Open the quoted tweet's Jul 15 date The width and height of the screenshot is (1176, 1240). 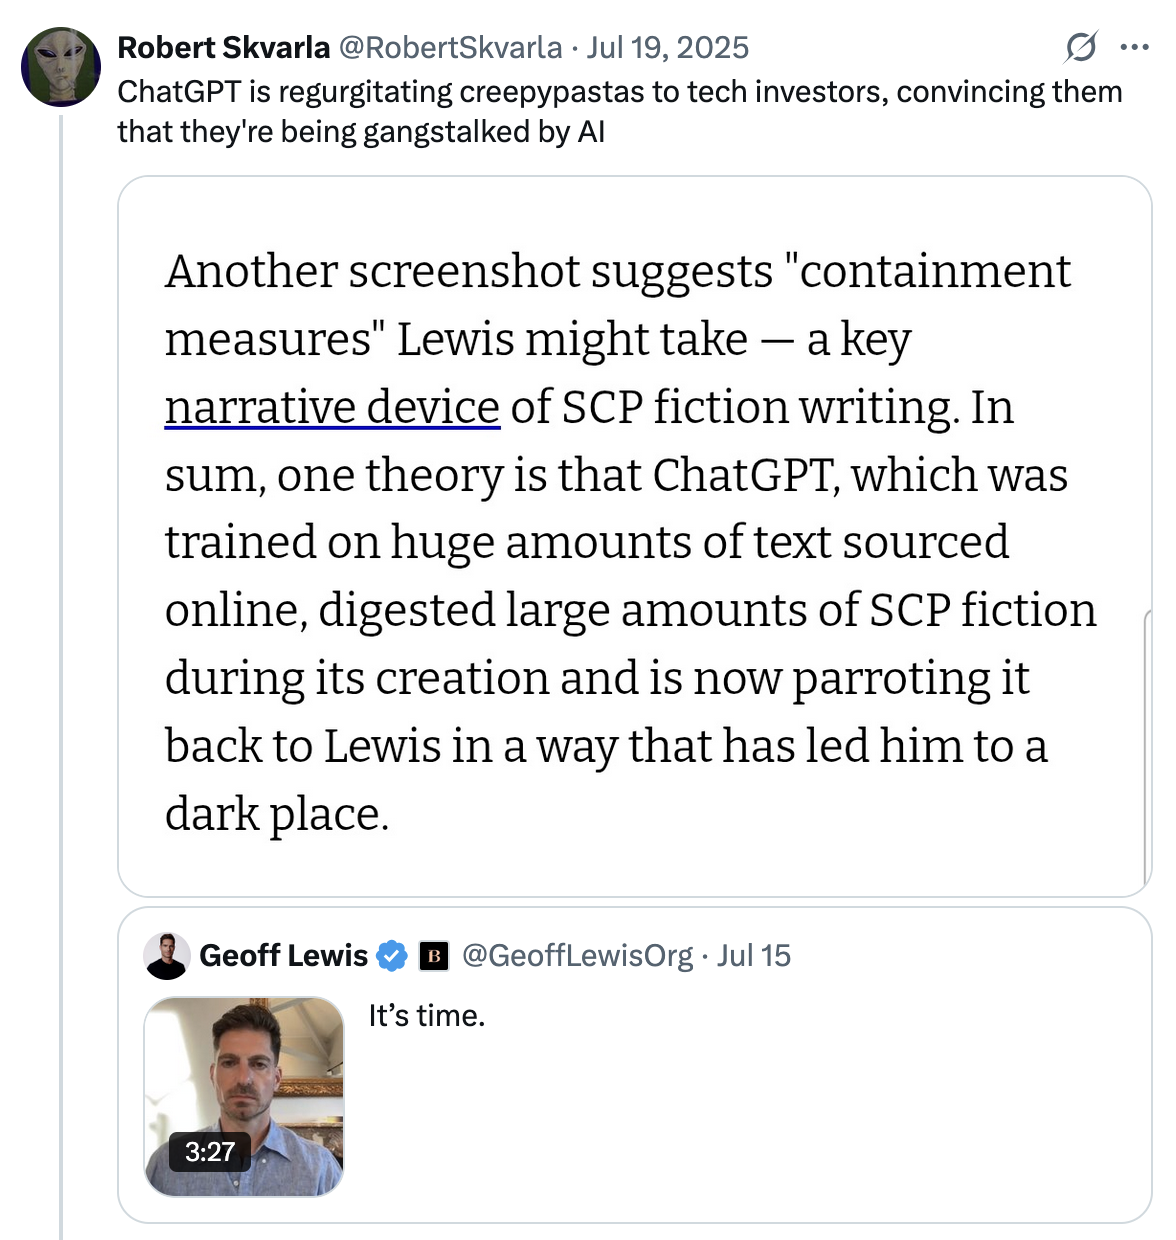tap(754, 956)
